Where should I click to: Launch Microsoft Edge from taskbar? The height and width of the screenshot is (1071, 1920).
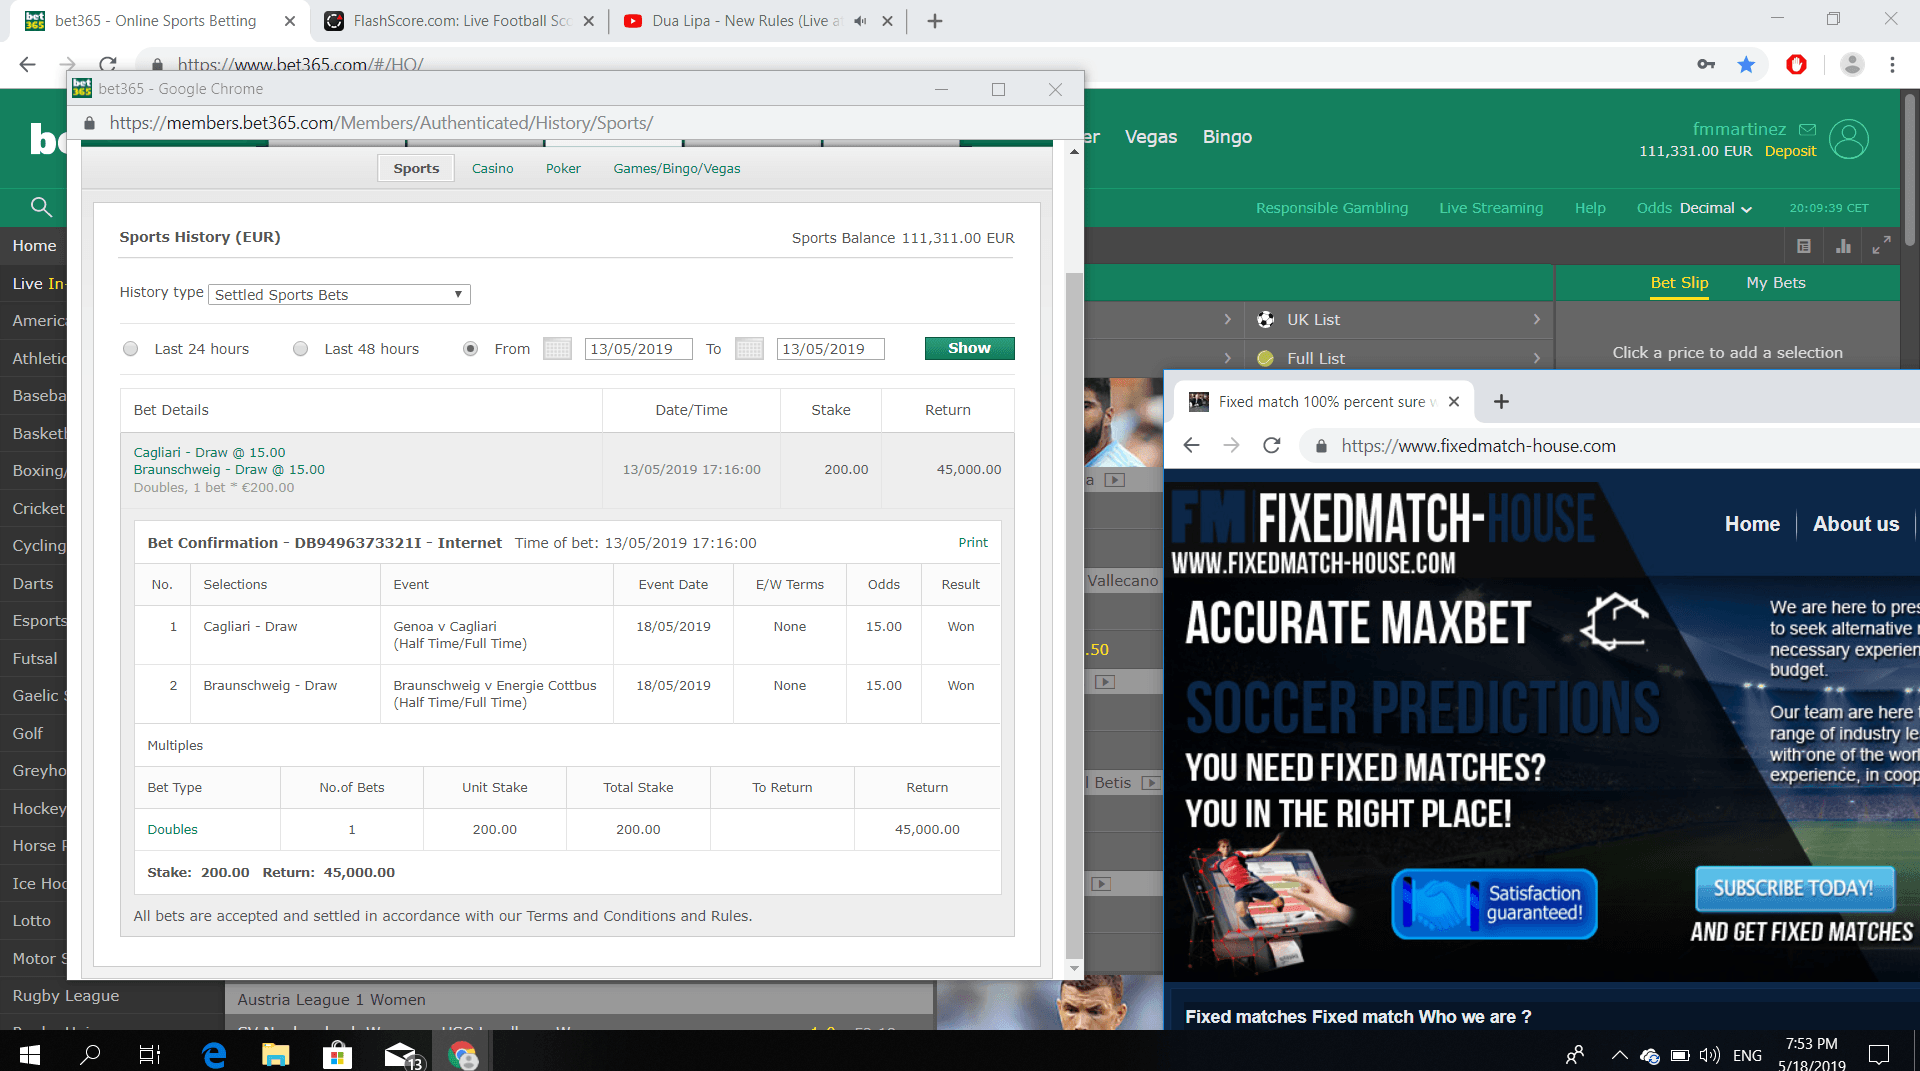click(214, 1054)
